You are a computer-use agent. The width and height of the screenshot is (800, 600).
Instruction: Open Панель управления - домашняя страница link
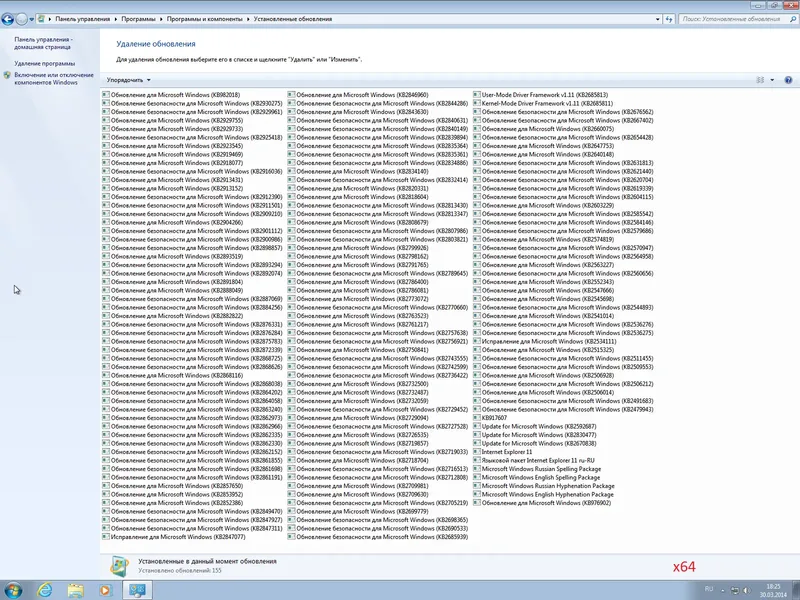coord(43,43)
